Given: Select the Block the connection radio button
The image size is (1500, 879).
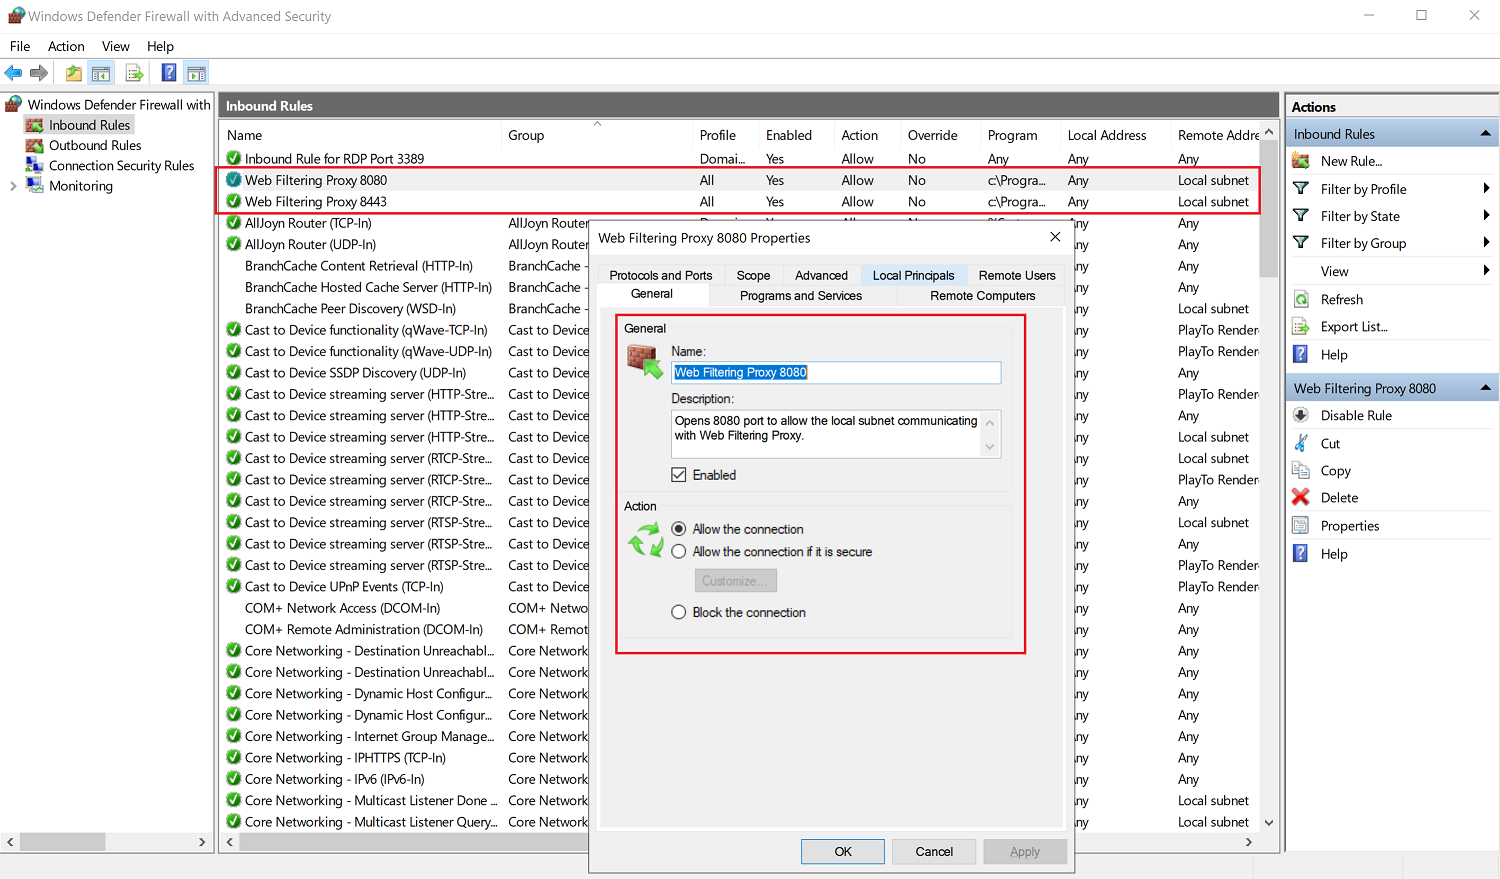Looking at the screenshot, I should pos(679,612).
